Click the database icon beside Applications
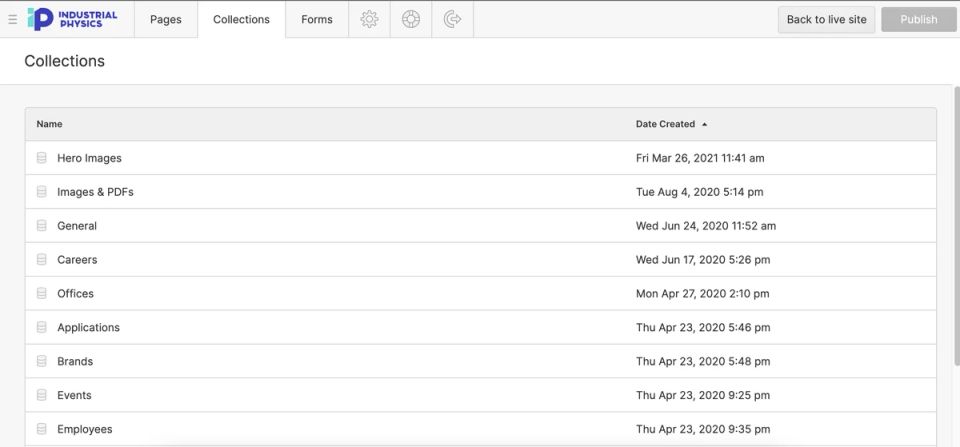960x447 pixels. point(42,328)
